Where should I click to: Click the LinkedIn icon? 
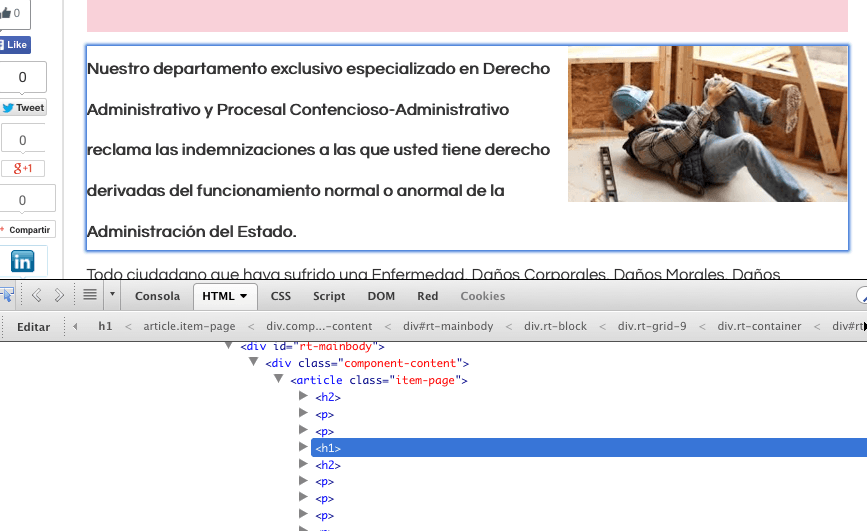tap(23, 261)
